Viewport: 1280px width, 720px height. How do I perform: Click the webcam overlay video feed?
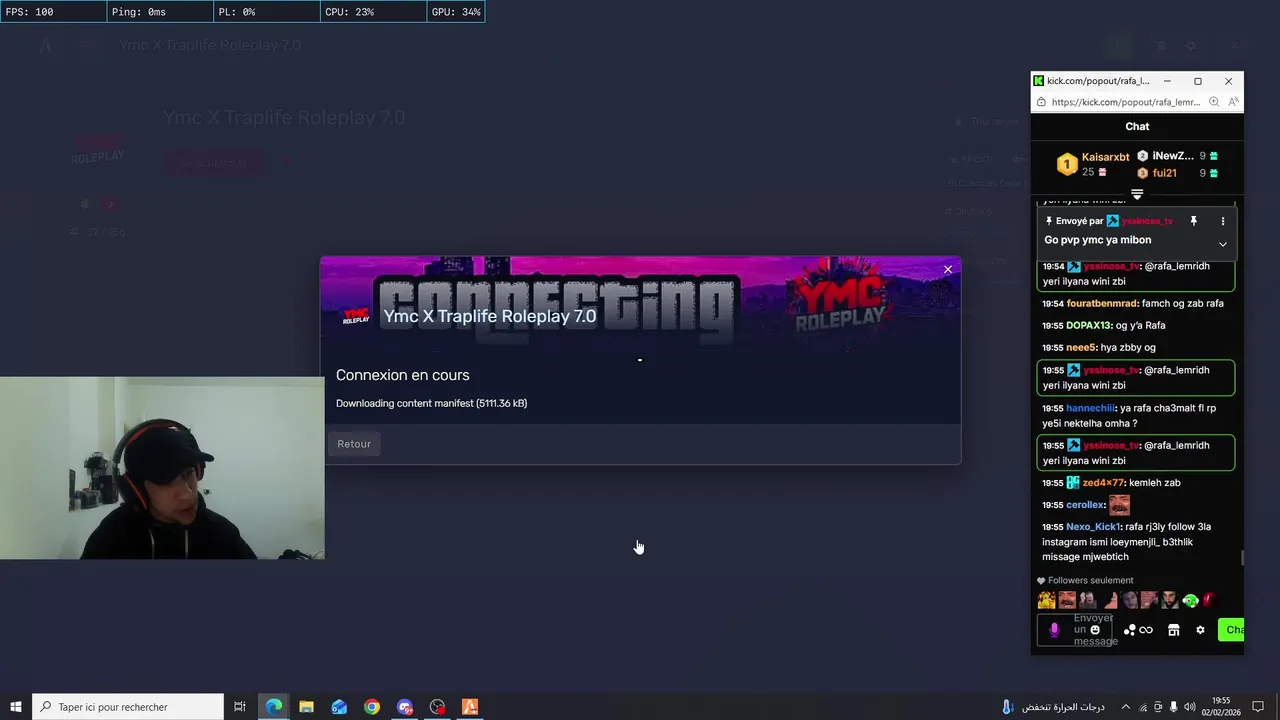162,468
